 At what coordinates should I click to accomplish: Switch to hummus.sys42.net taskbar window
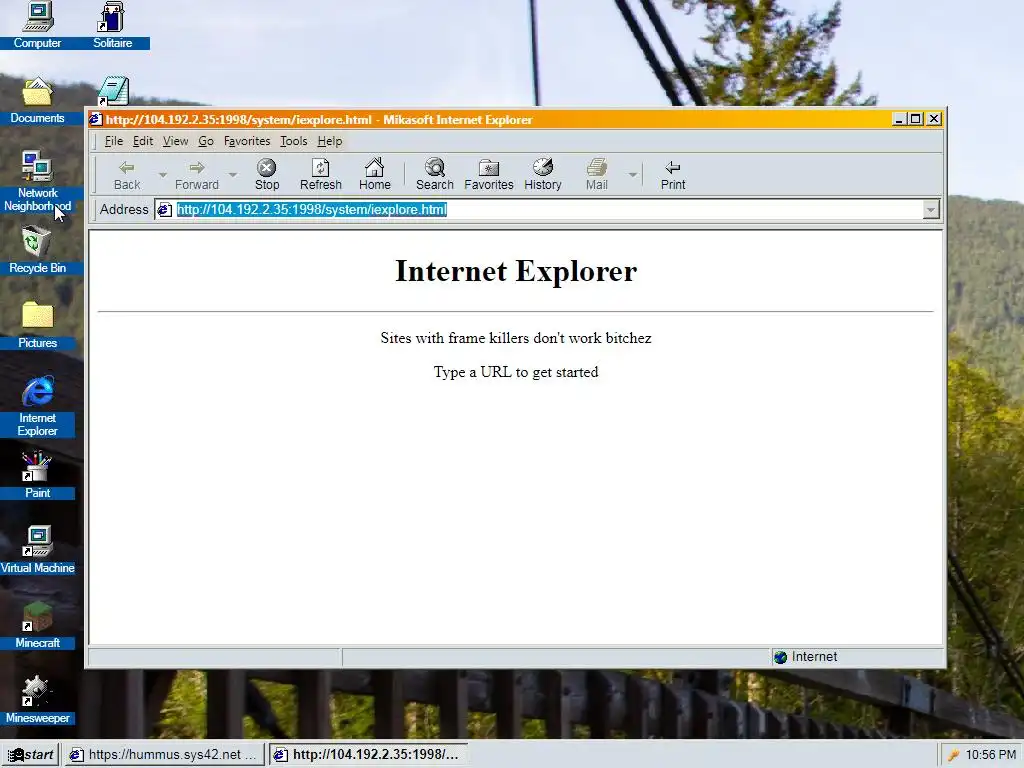click(163, 754)
